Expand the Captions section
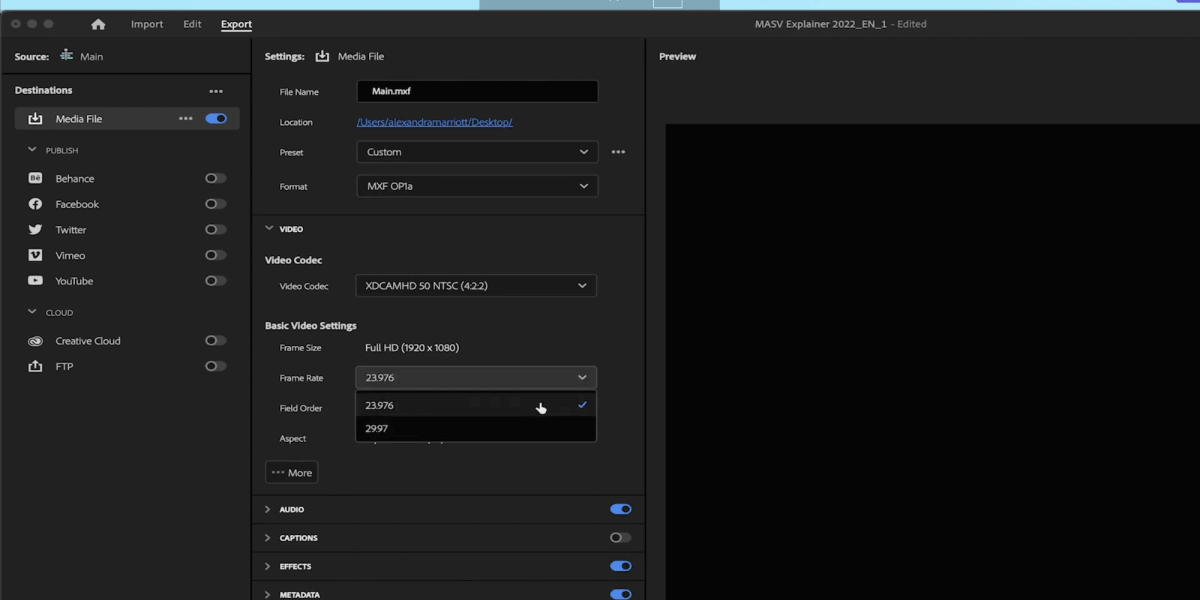The image size is (1200, 600). (268, 538)
